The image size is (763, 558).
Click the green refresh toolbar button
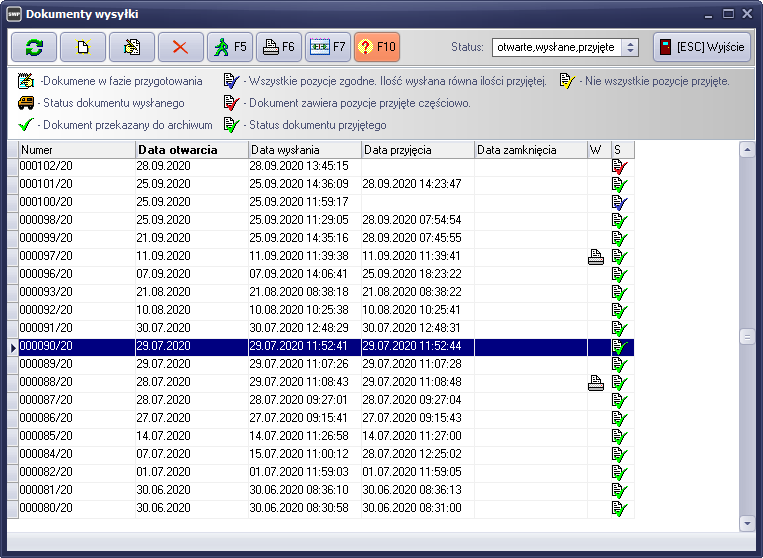click(34, 47)
